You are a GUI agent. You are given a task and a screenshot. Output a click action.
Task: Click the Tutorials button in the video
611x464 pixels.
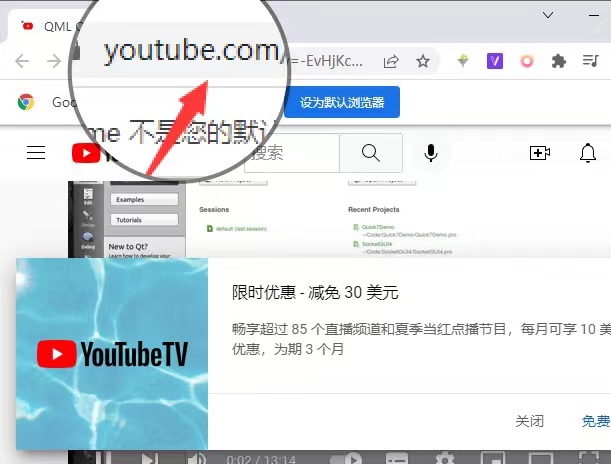point(144,220)
